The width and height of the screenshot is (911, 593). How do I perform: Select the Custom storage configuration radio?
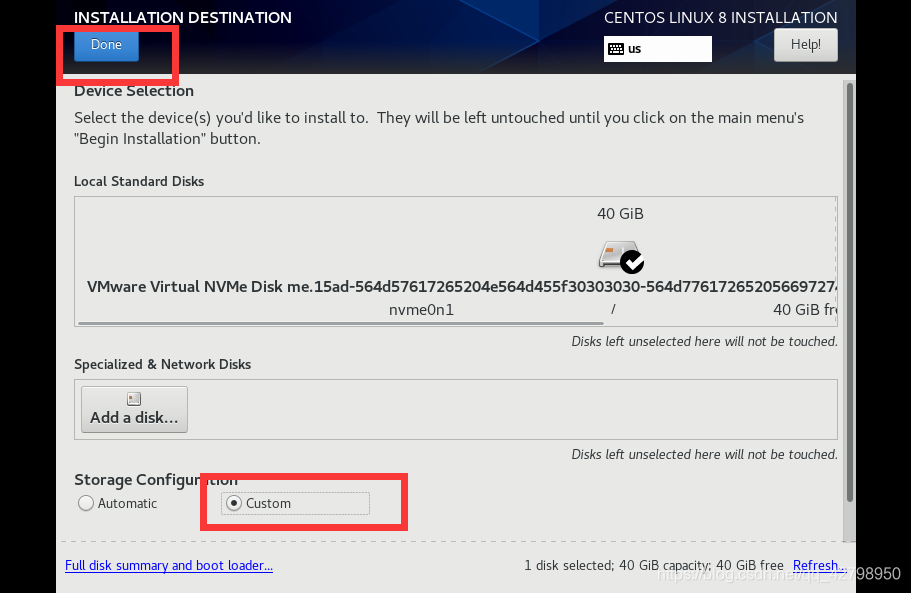(234, 503)
